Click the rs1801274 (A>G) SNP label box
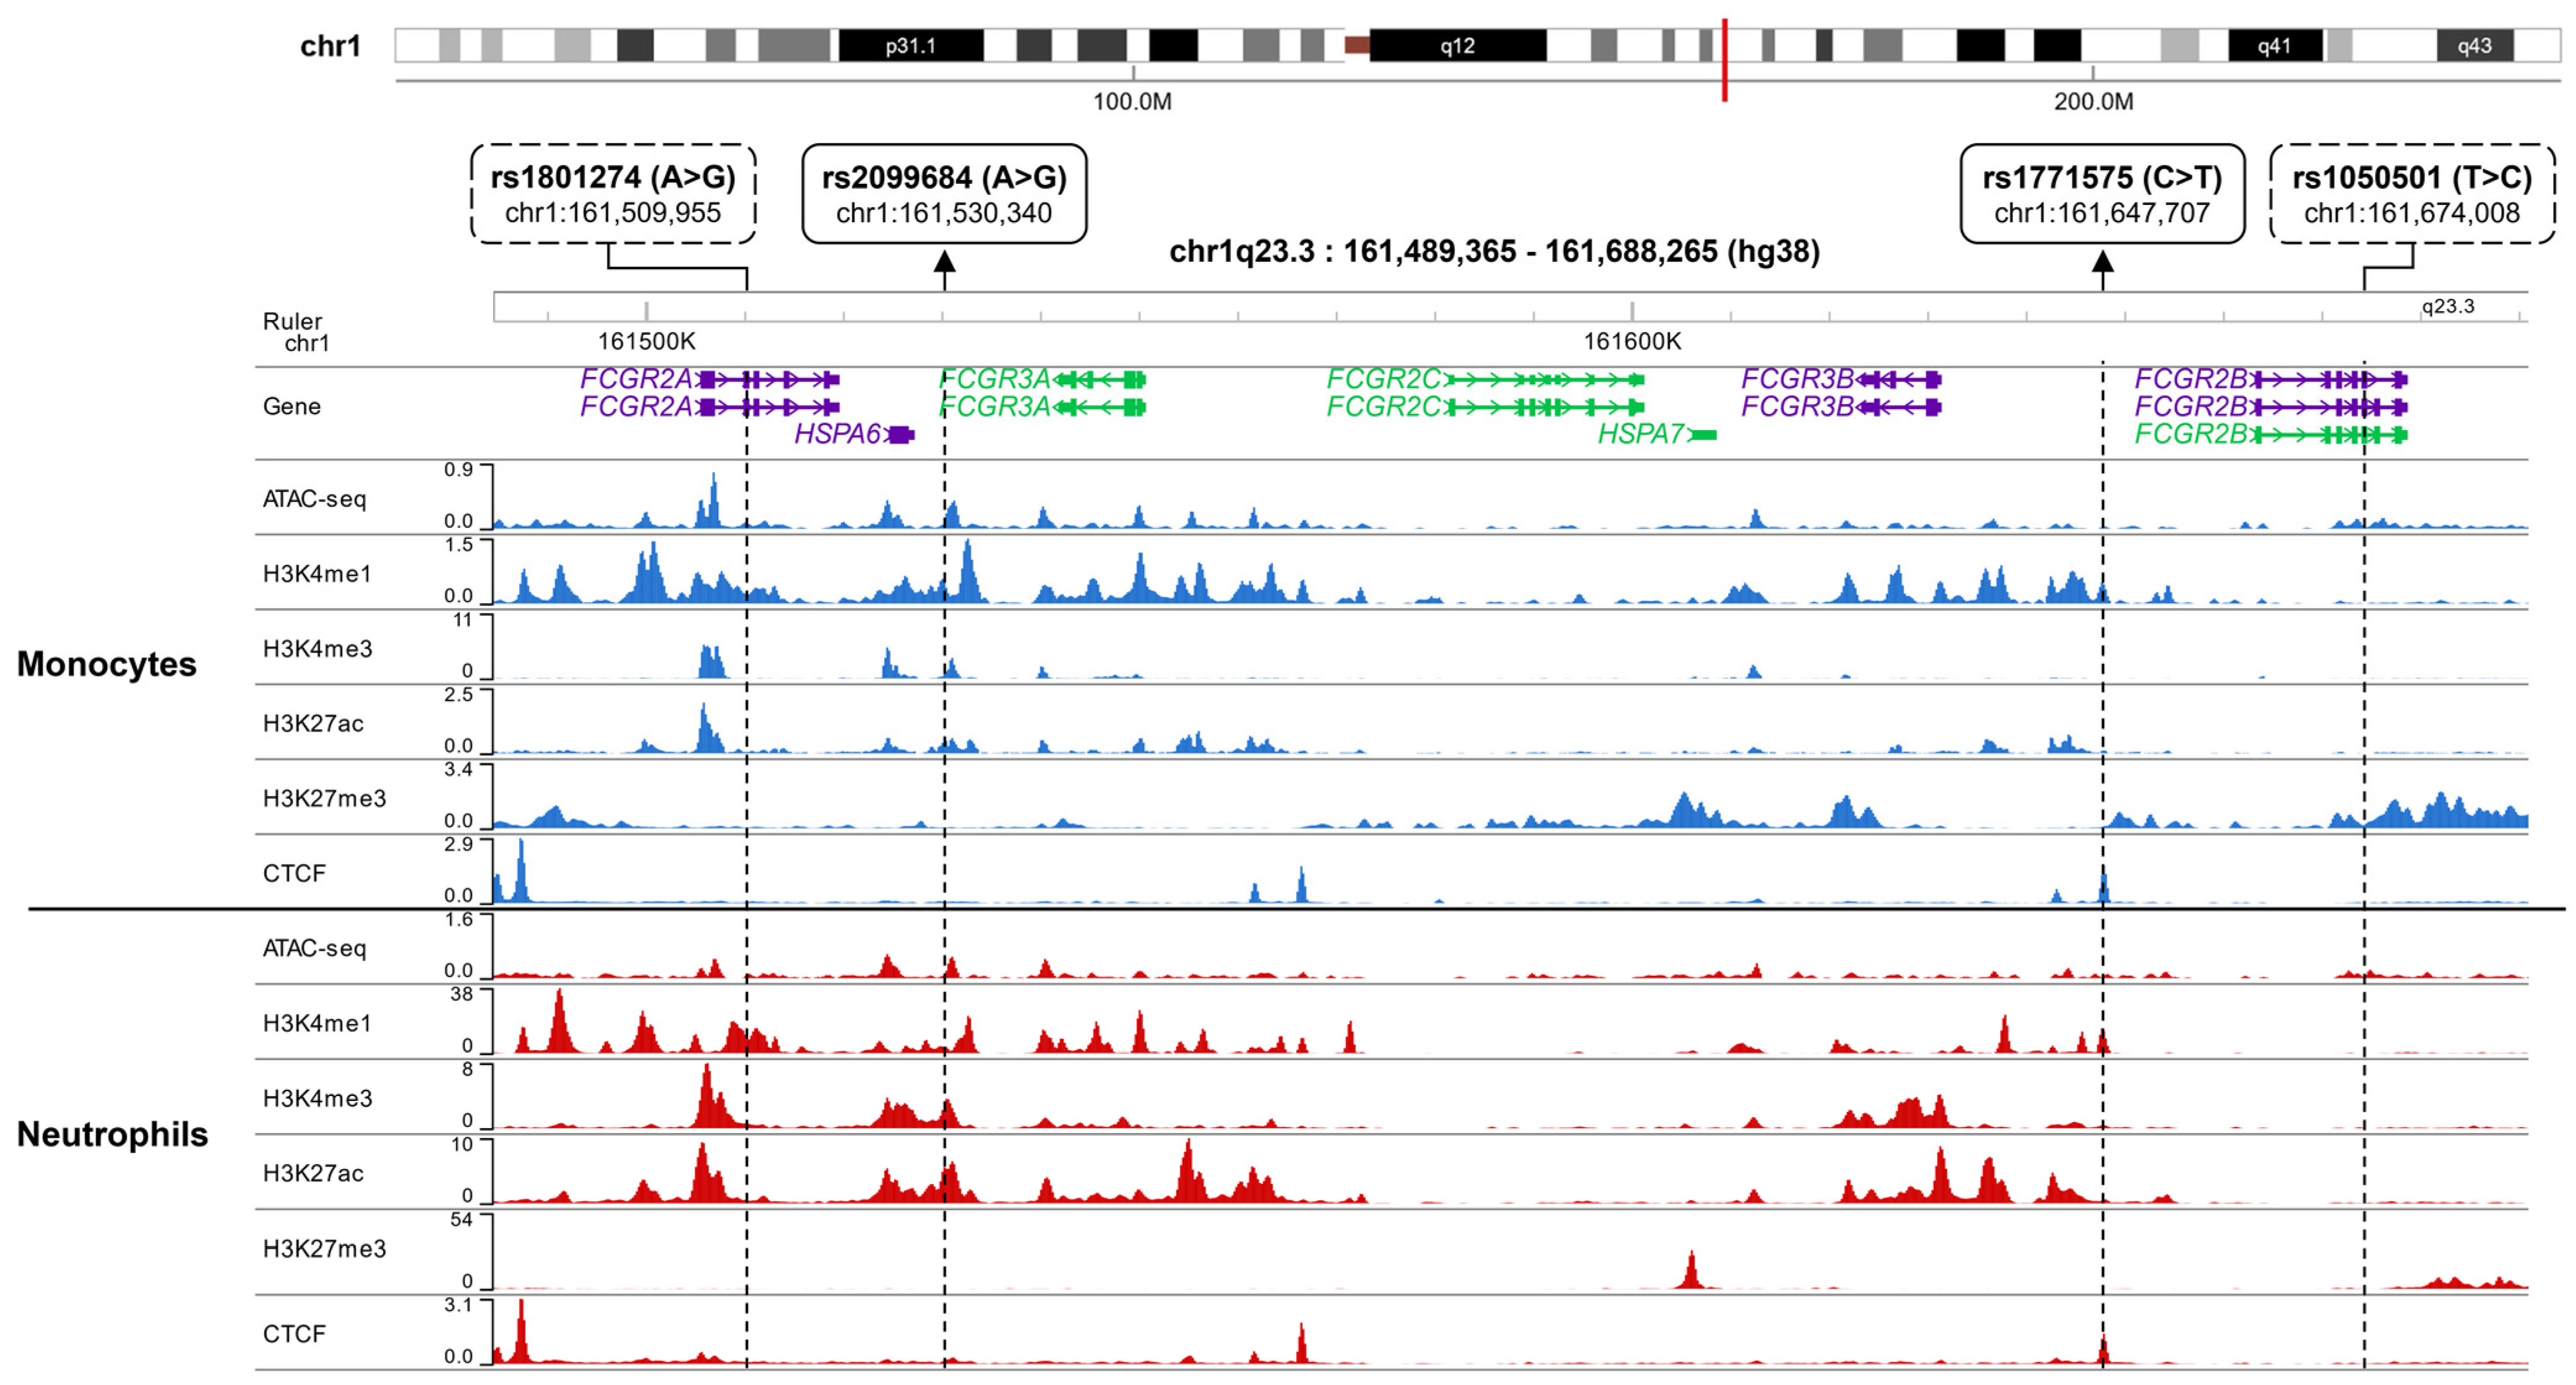This screenshot has width=2576, height=1385. click(612, 194)
